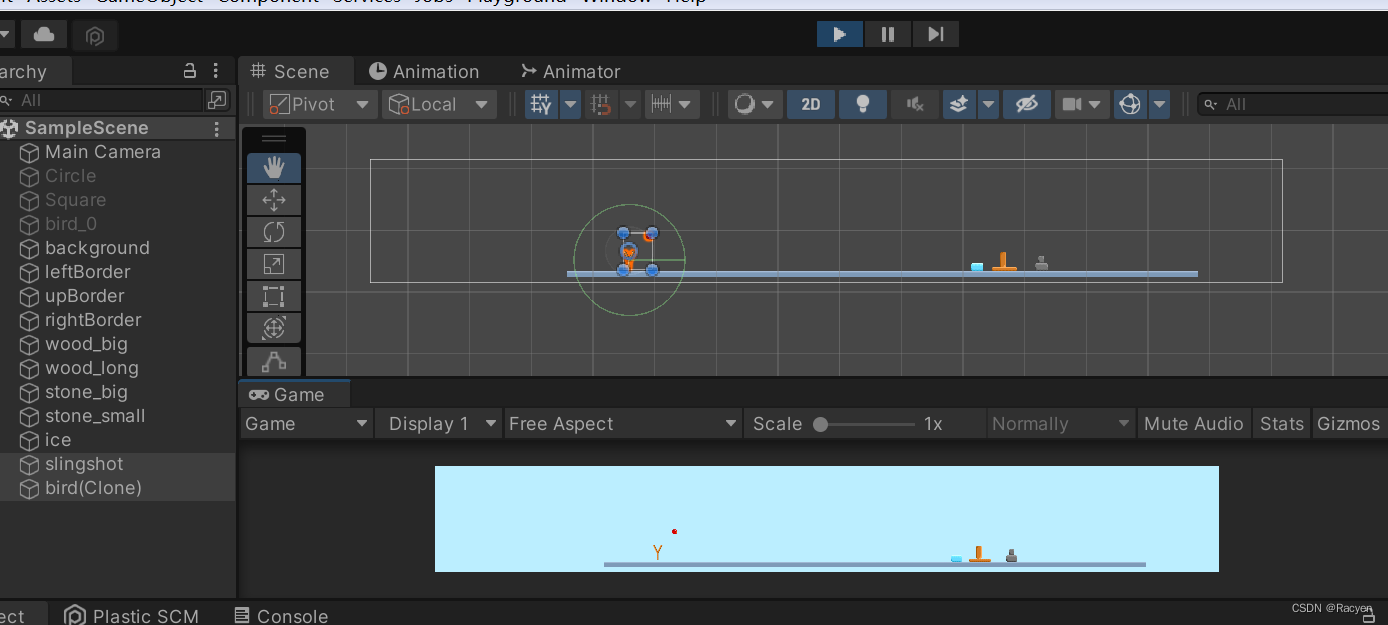Select the Hand tool in the Scene toolbar
This screenshot has width=1388, height=625.
[273, 168]
